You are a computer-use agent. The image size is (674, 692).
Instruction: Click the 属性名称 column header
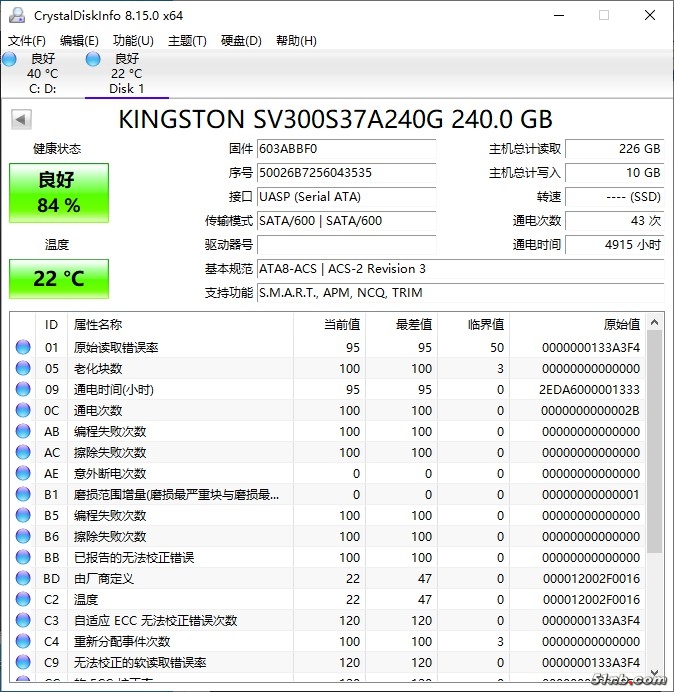click(98, 325)
